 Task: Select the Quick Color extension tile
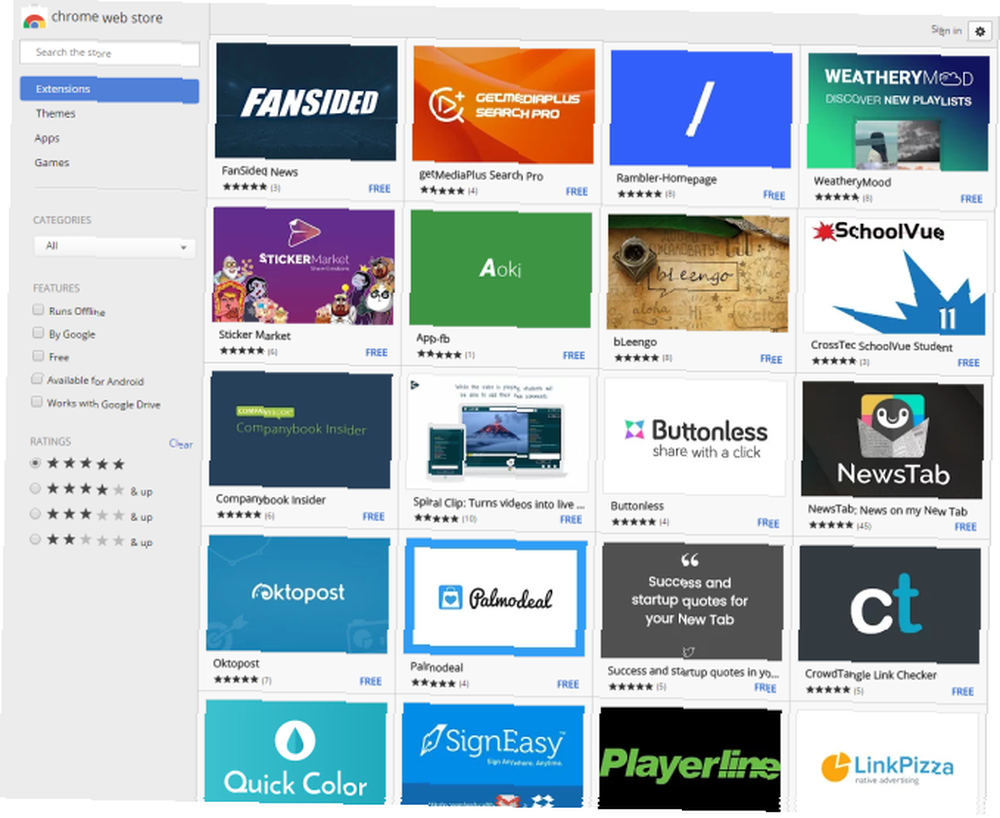(295, 751)
